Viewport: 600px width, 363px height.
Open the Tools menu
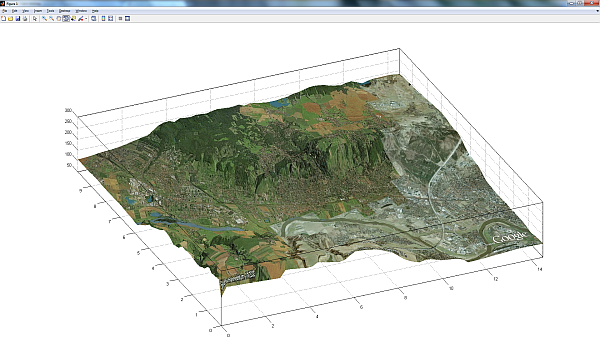pyautogui.click(x=51, y=11)
